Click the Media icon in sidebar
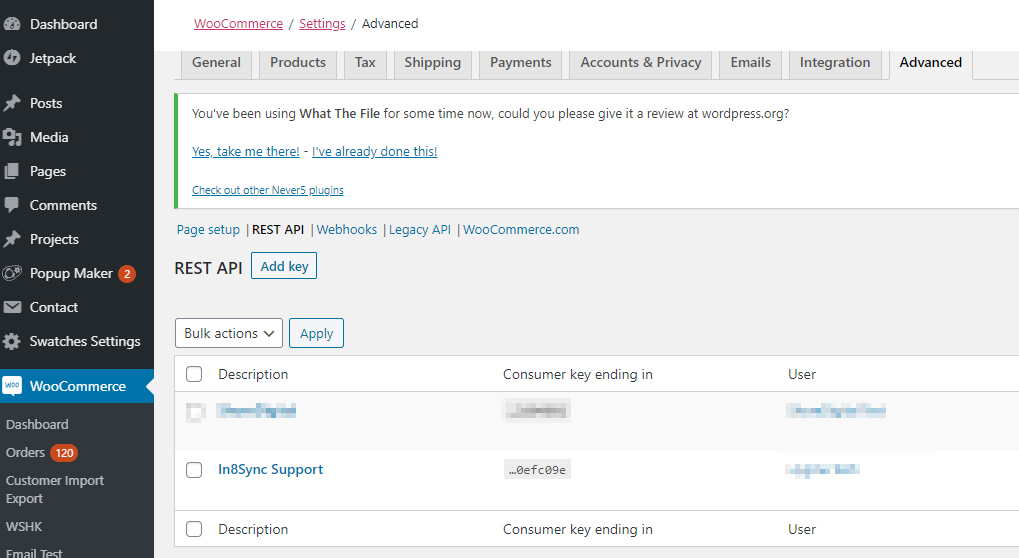 coord(13,137)
